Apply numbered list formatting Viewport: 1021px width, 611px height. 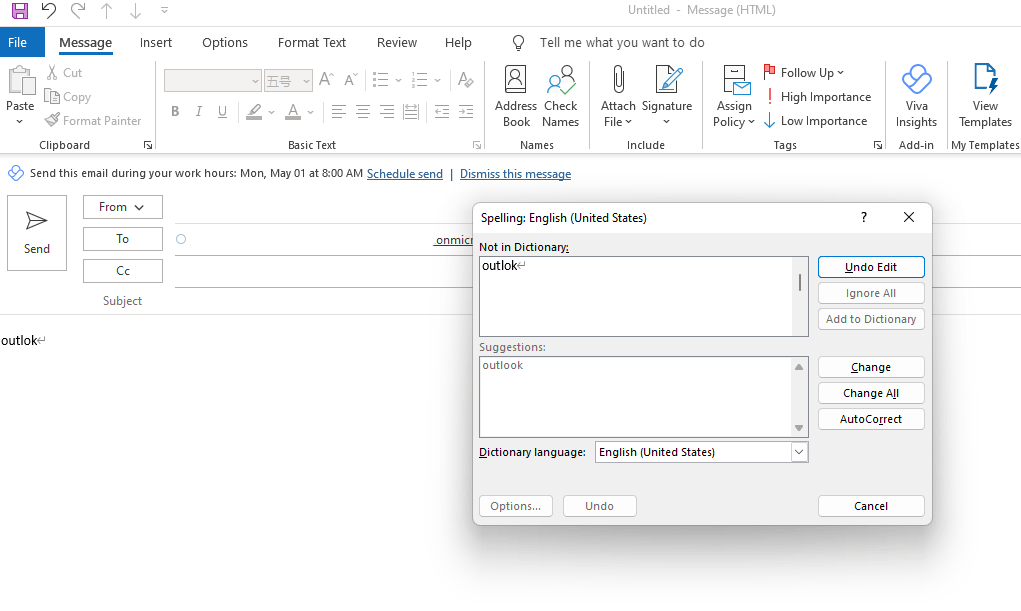(x=420, y=80)
